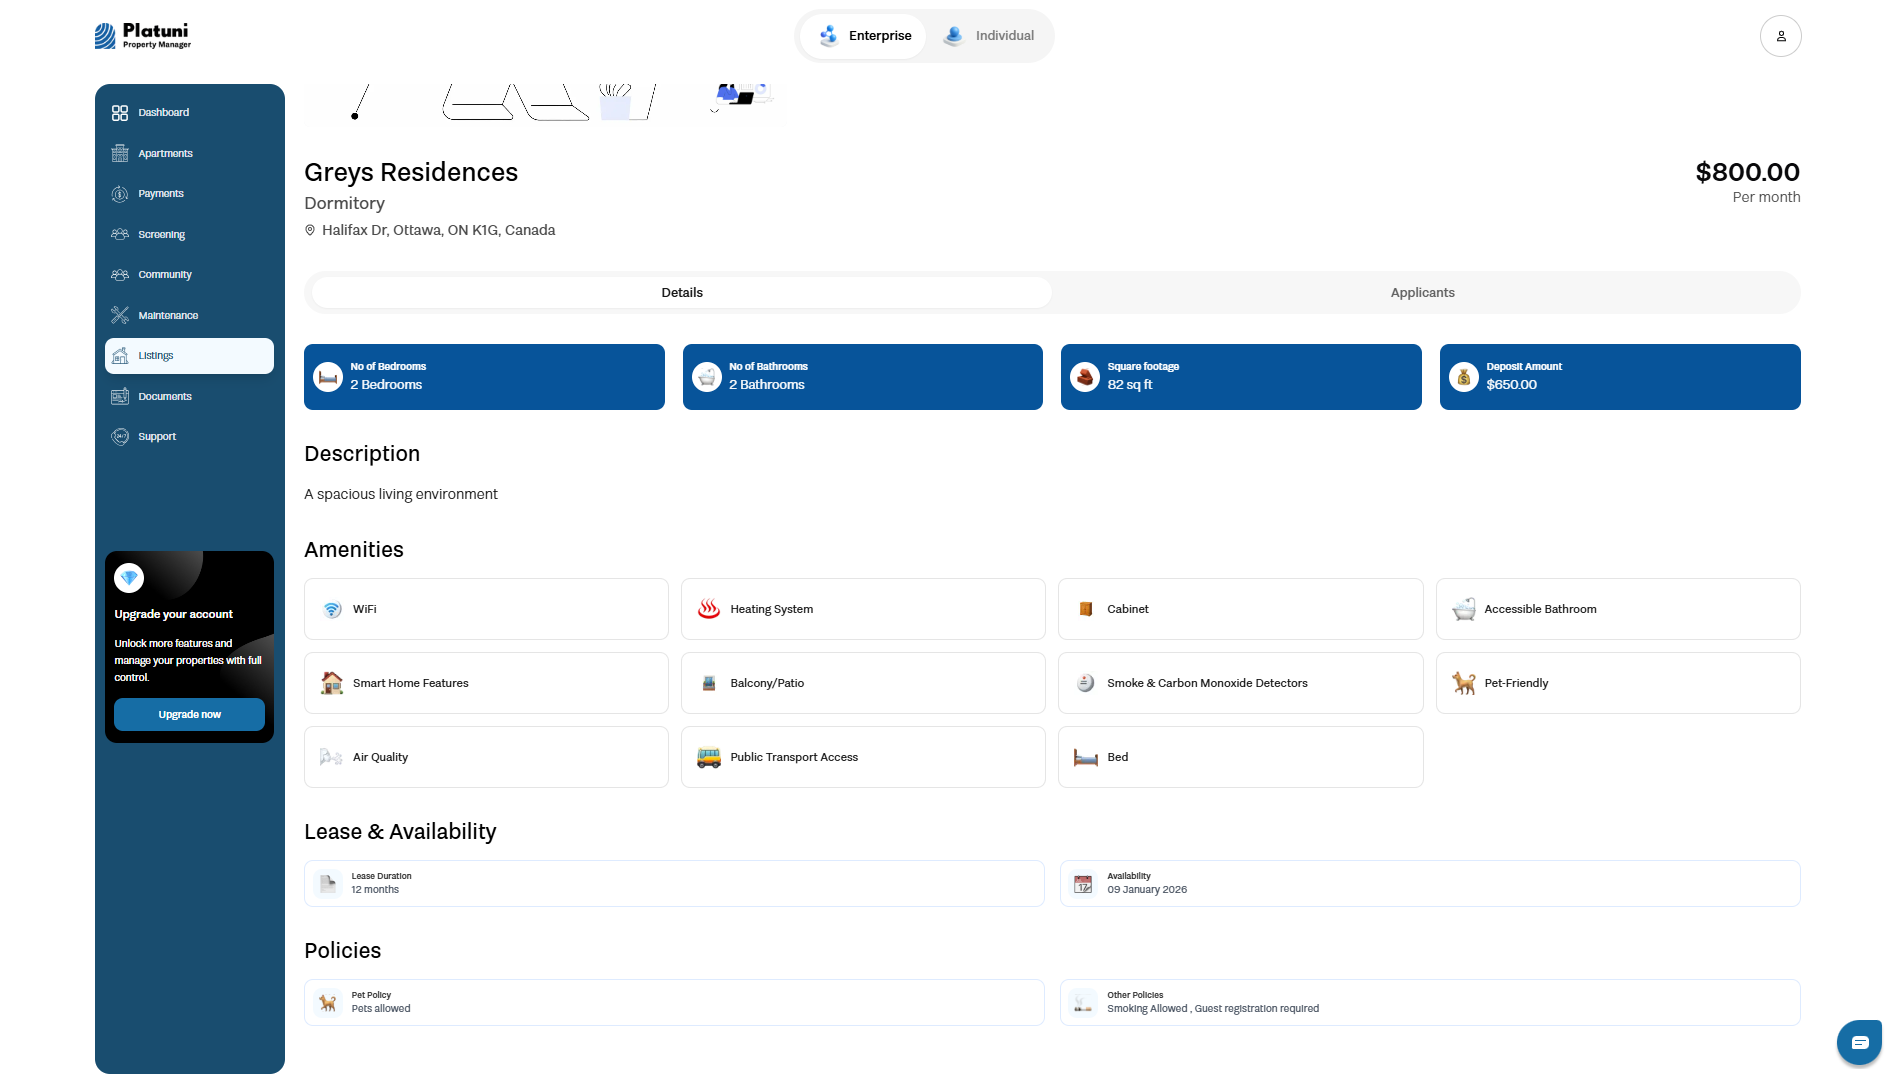Click the bathrooms bathtub icon

click(707, 377)
